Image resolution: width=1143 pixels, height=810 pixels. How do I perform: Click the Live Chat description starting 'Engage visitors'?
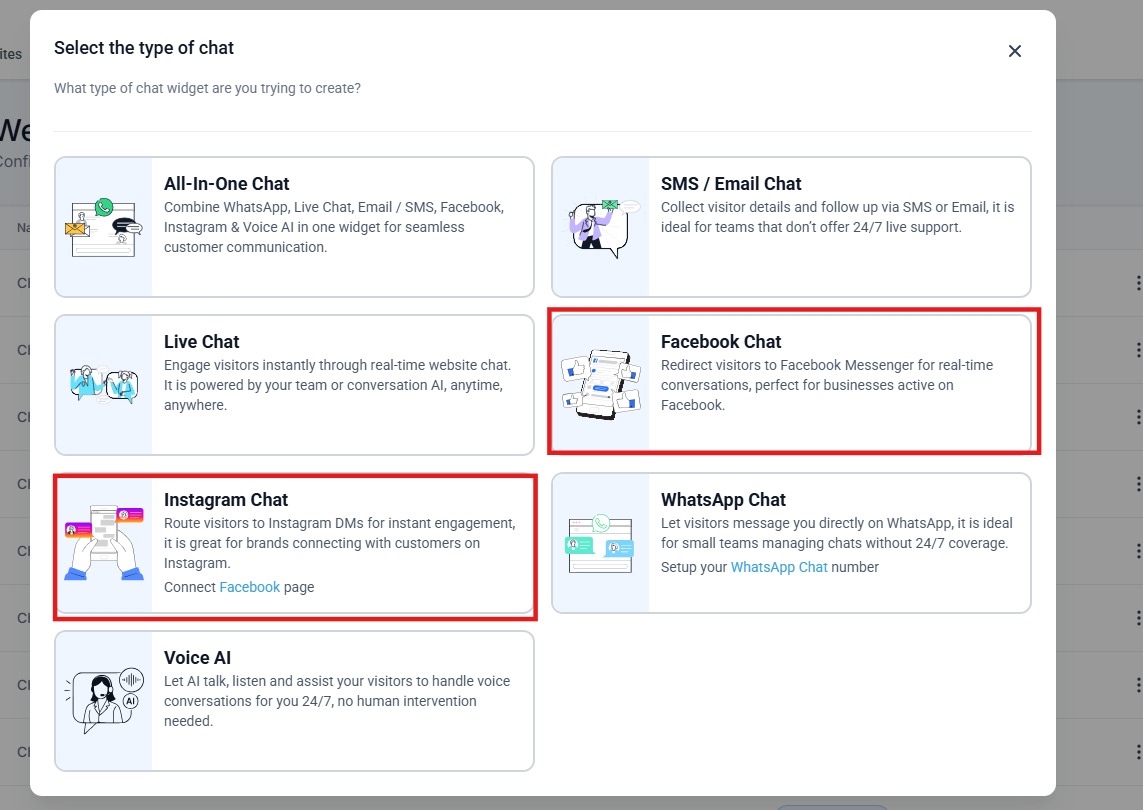338,385
